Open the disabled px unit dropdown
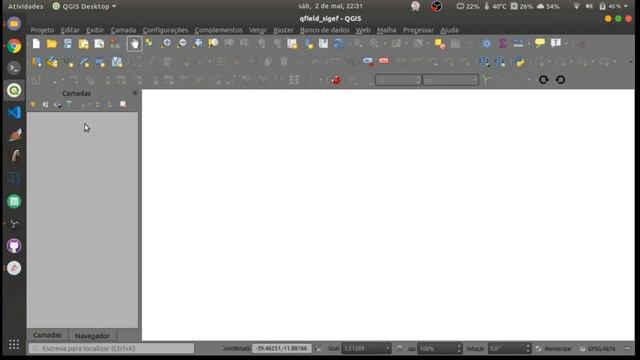The height and width of the screenshot is (360, 640). pyautogui.click(x=451, y=80)
